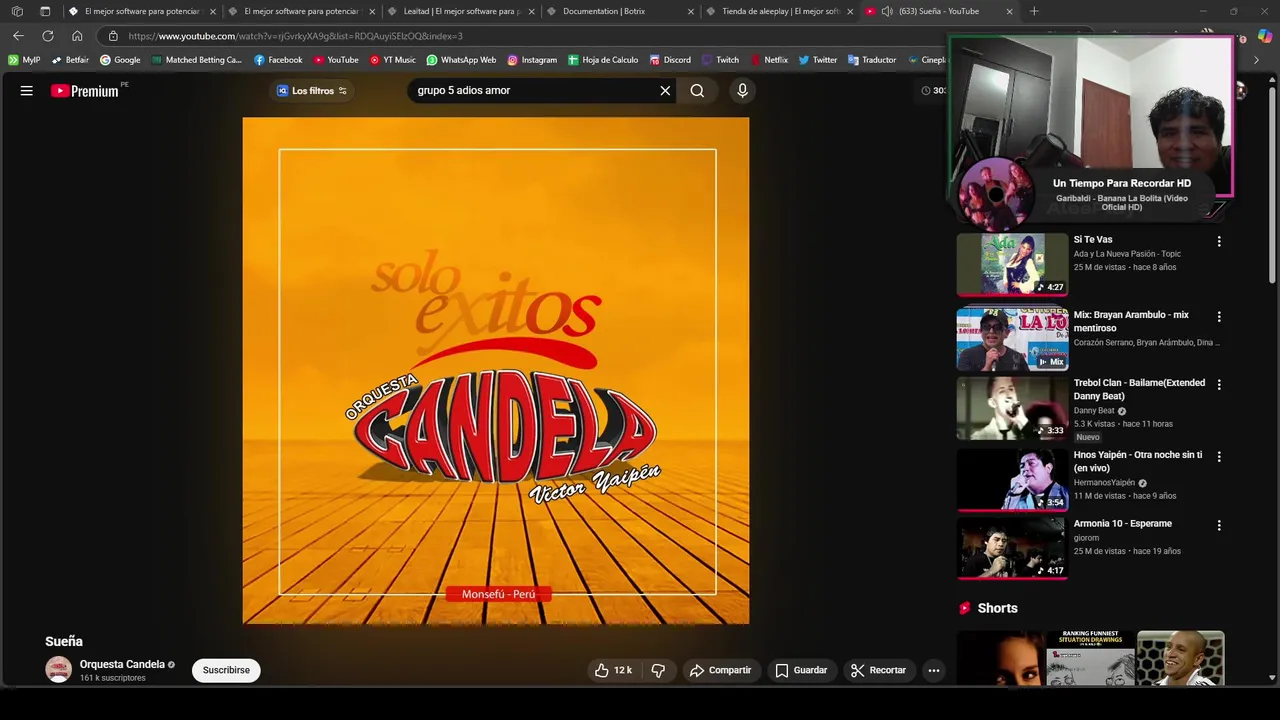Open more actions ellipsis beside Recortar

point(933,670)
